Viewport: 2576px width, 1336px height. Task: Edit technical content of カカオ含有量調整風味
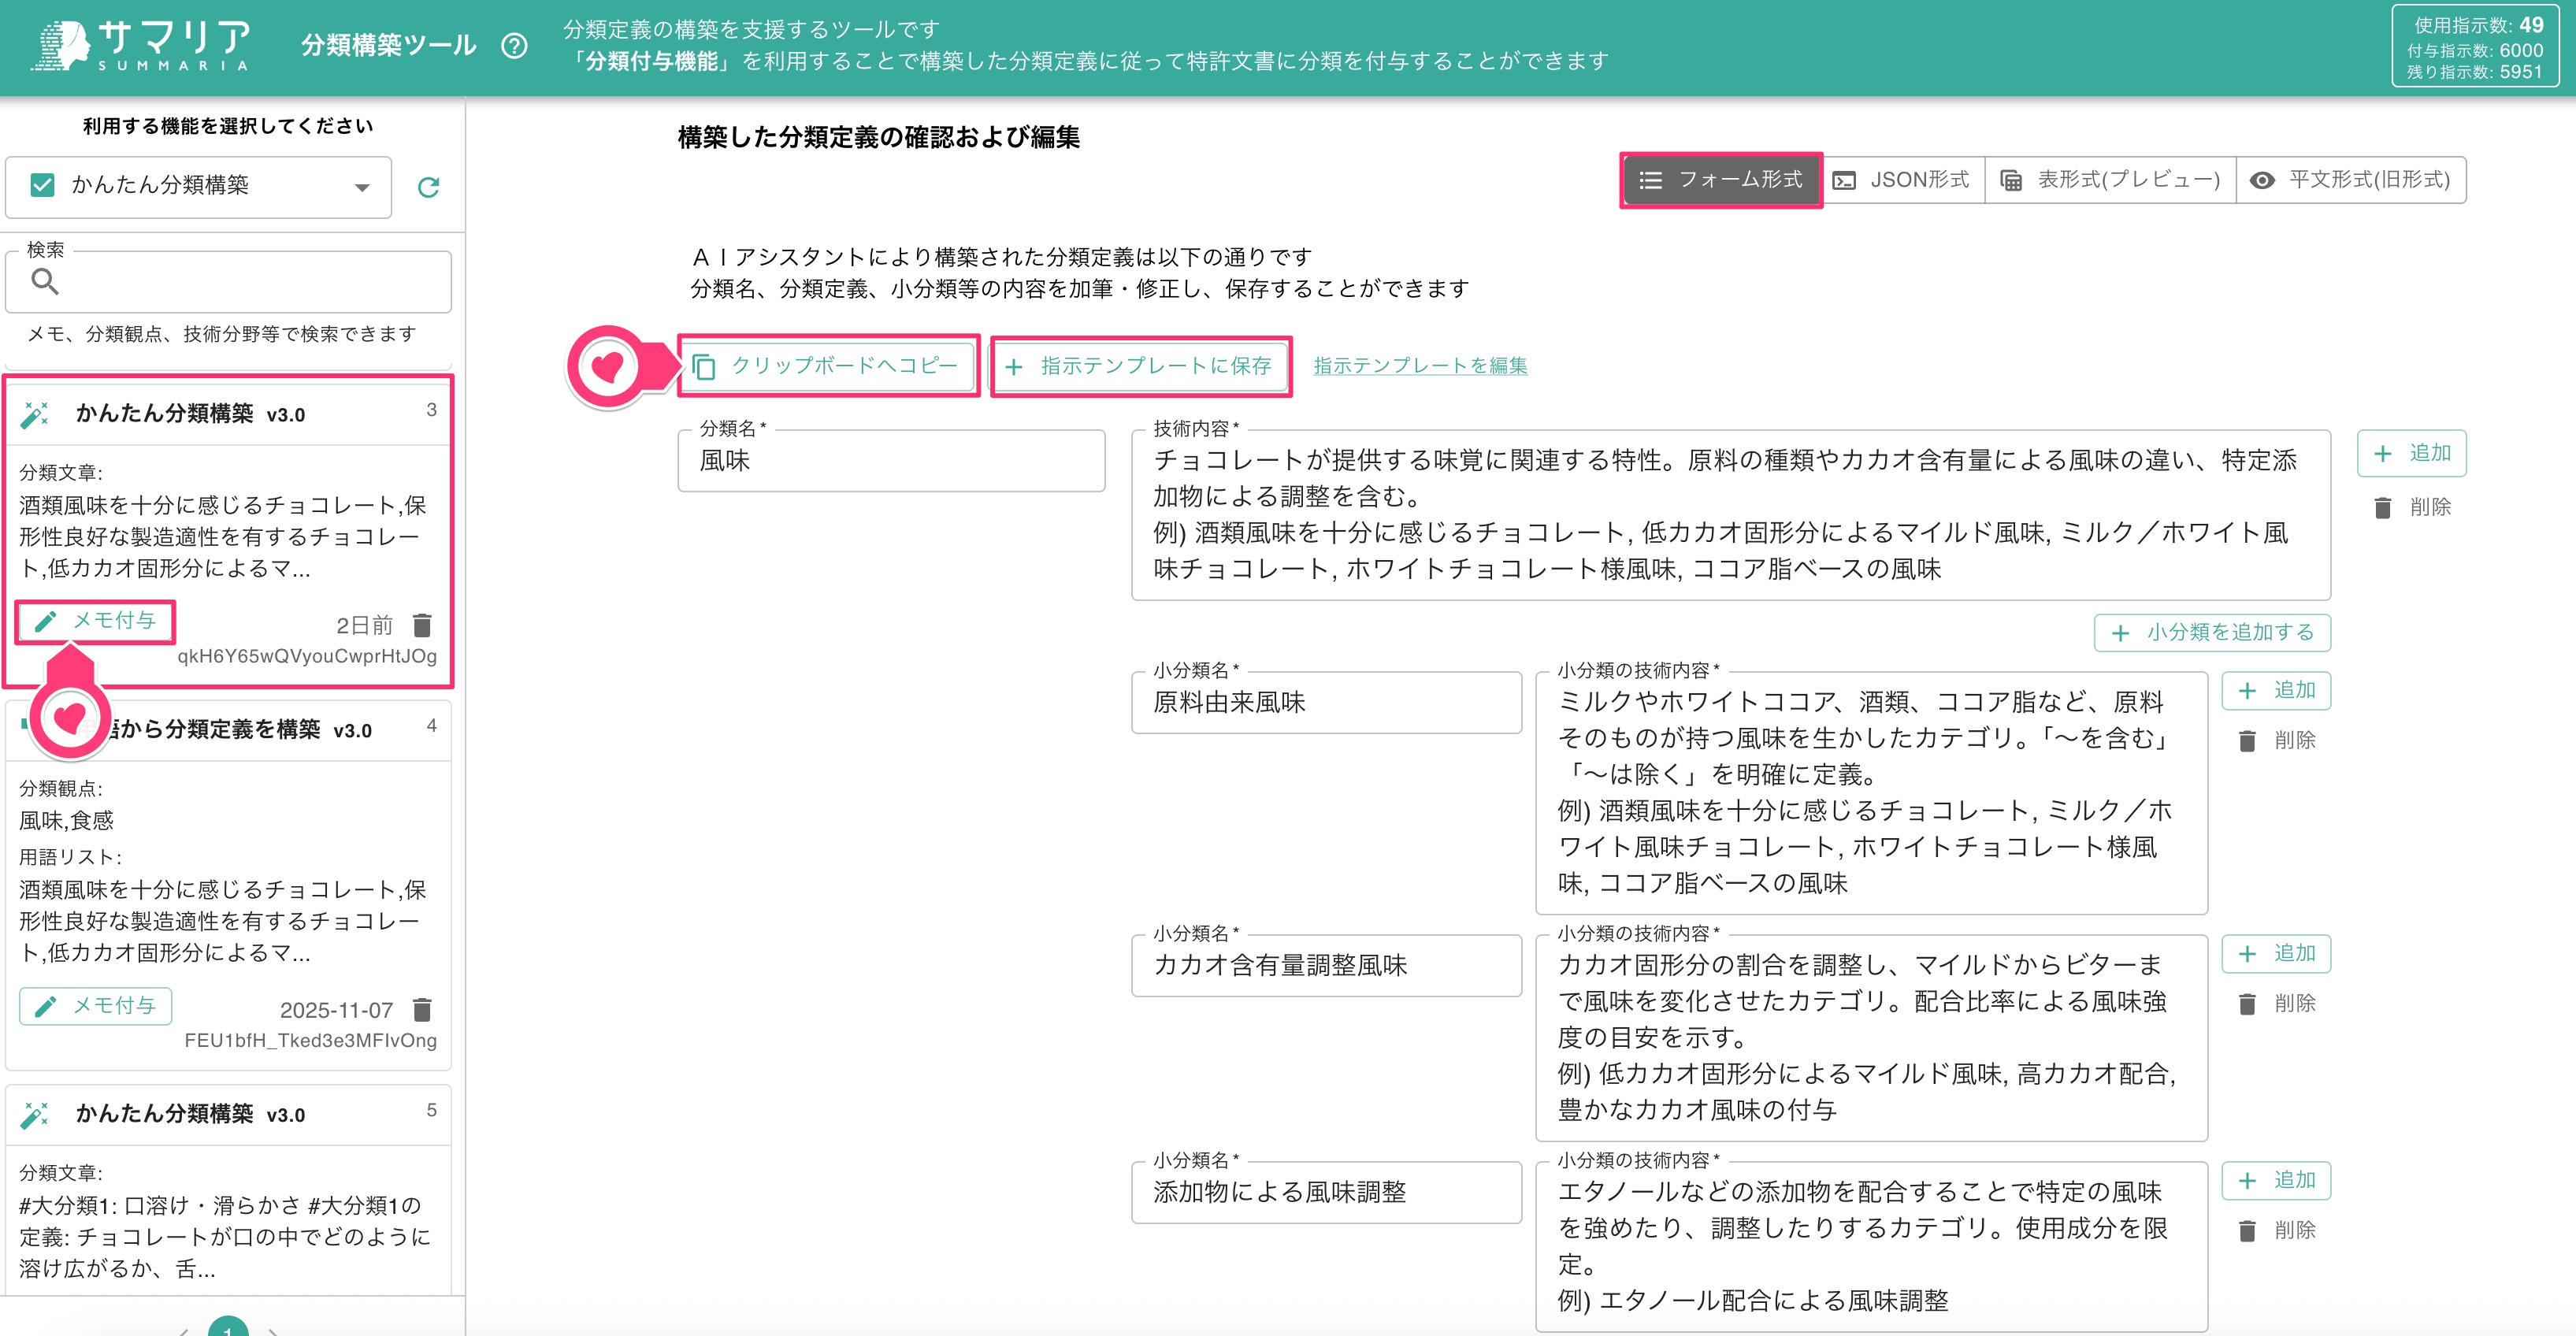pos(1871,1038)
